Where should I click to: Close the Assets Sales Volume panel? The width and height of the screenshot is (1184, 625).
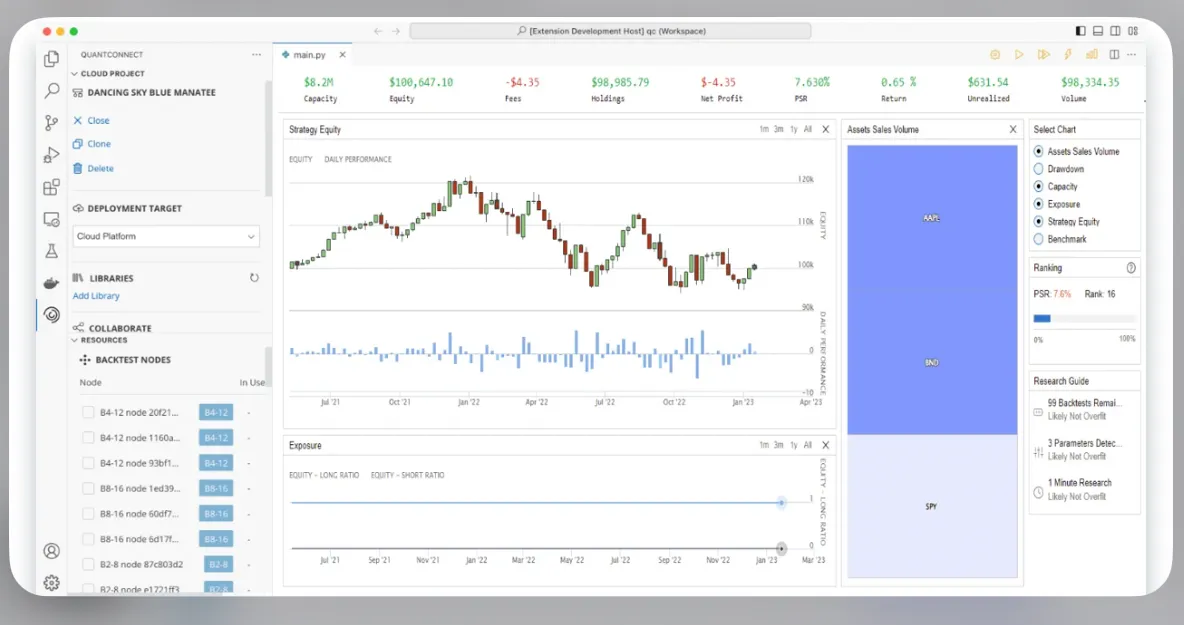click(1012, 129)
